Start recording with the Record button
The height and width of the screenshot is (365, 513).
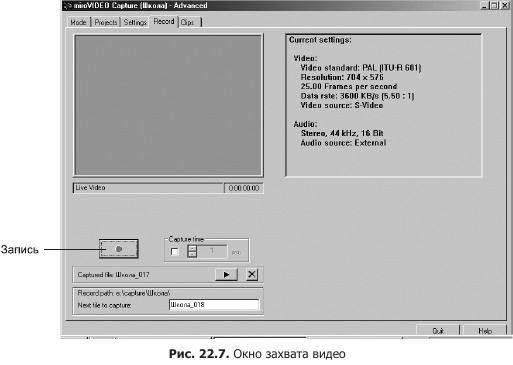(x=119, y=249)
